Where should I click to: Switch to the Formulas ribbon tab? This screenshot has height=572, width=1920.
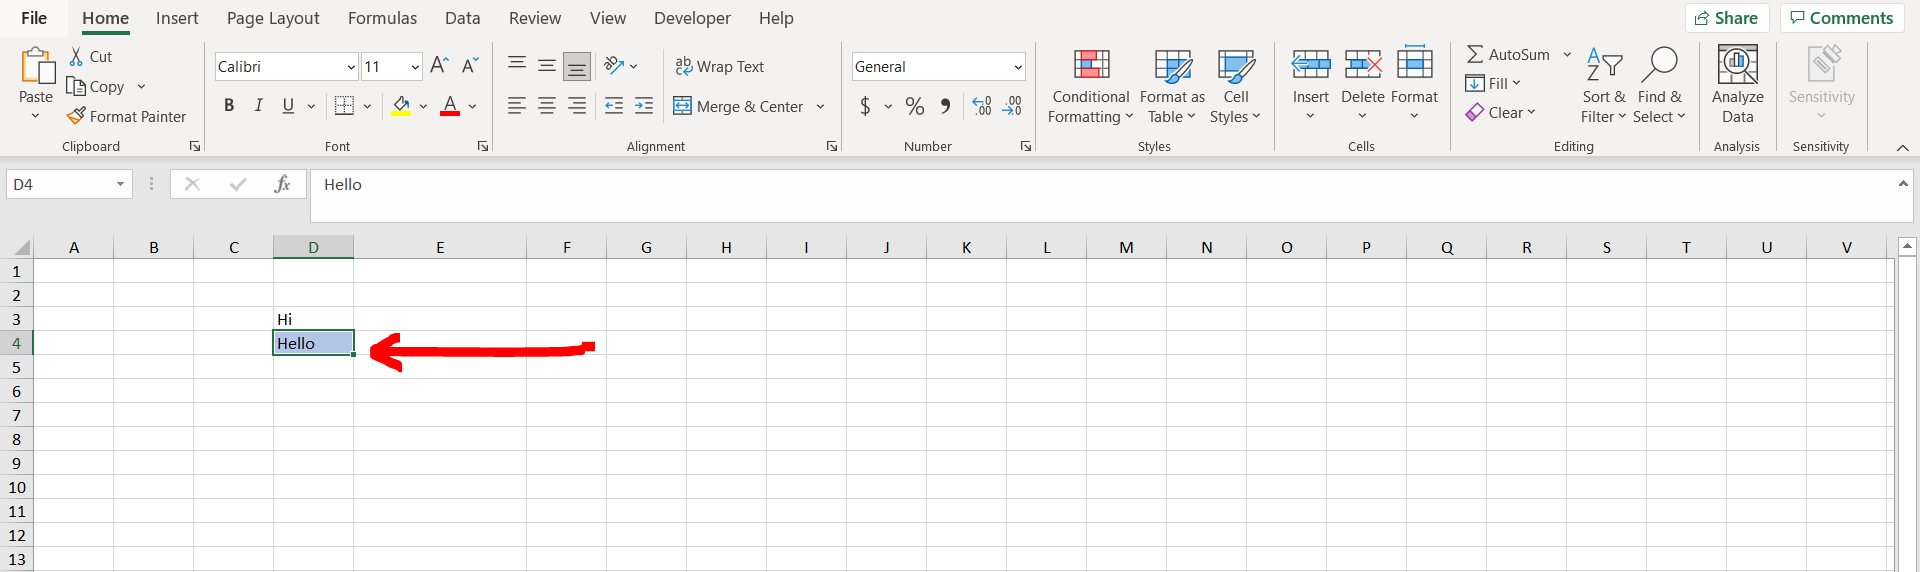click(x=382, y=18)
